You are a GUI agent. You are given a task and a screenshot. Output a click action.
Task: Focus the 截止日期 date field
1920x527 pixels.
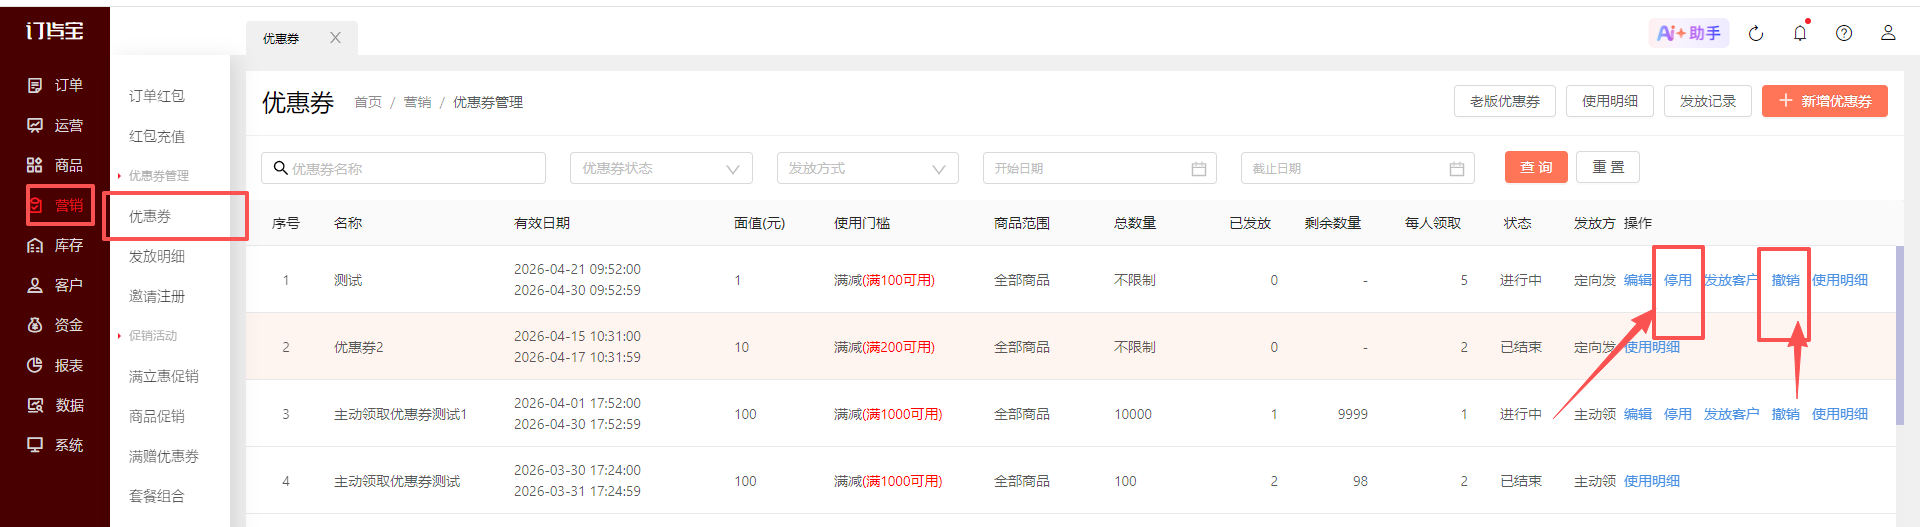1358,168
